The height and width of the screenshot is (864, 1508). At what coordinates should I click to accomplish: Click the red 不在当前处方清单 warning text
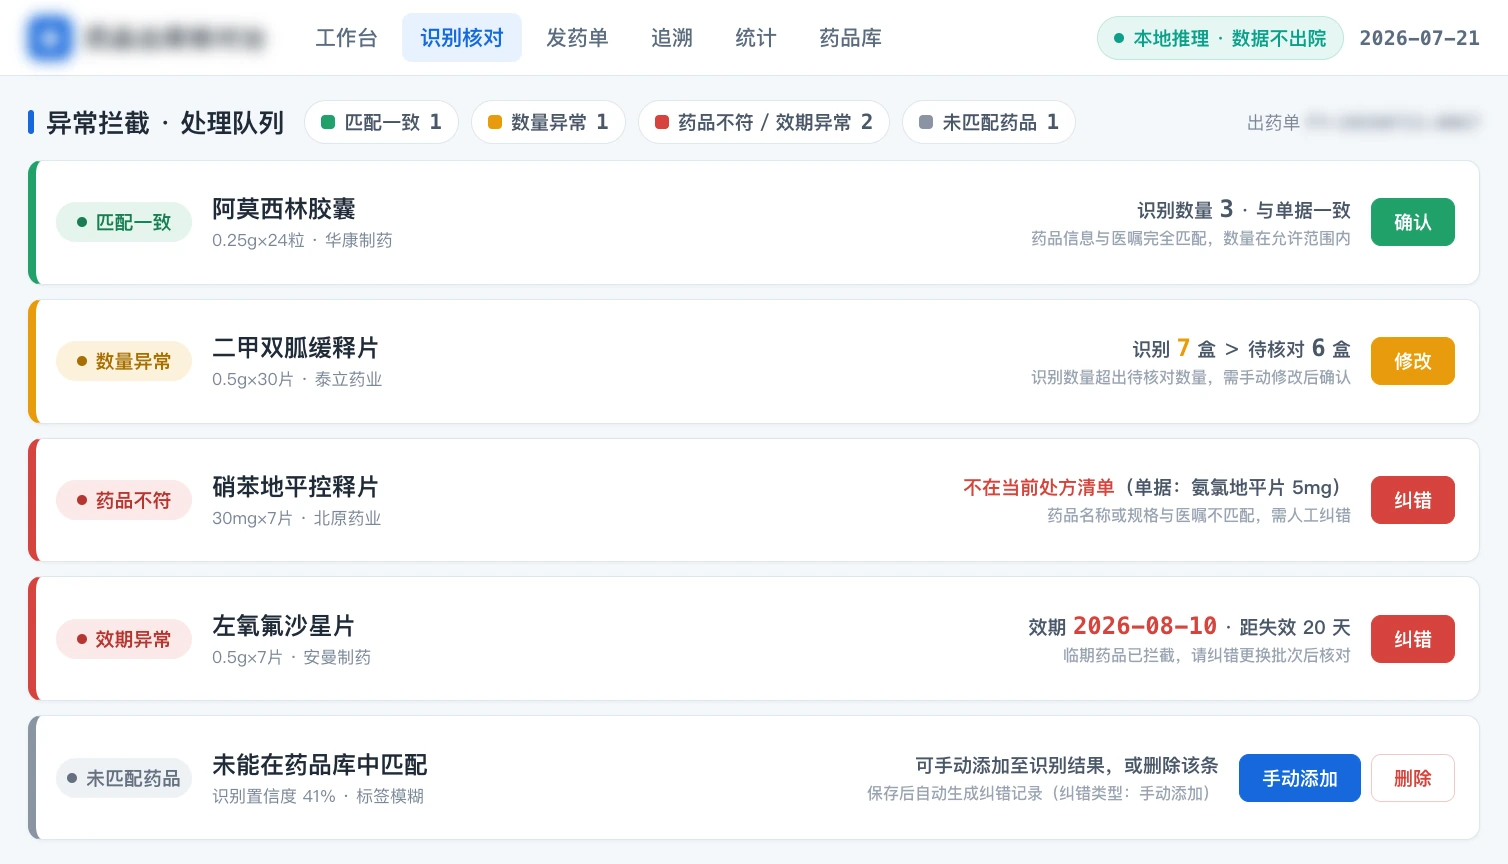[x=1038, y=487]
